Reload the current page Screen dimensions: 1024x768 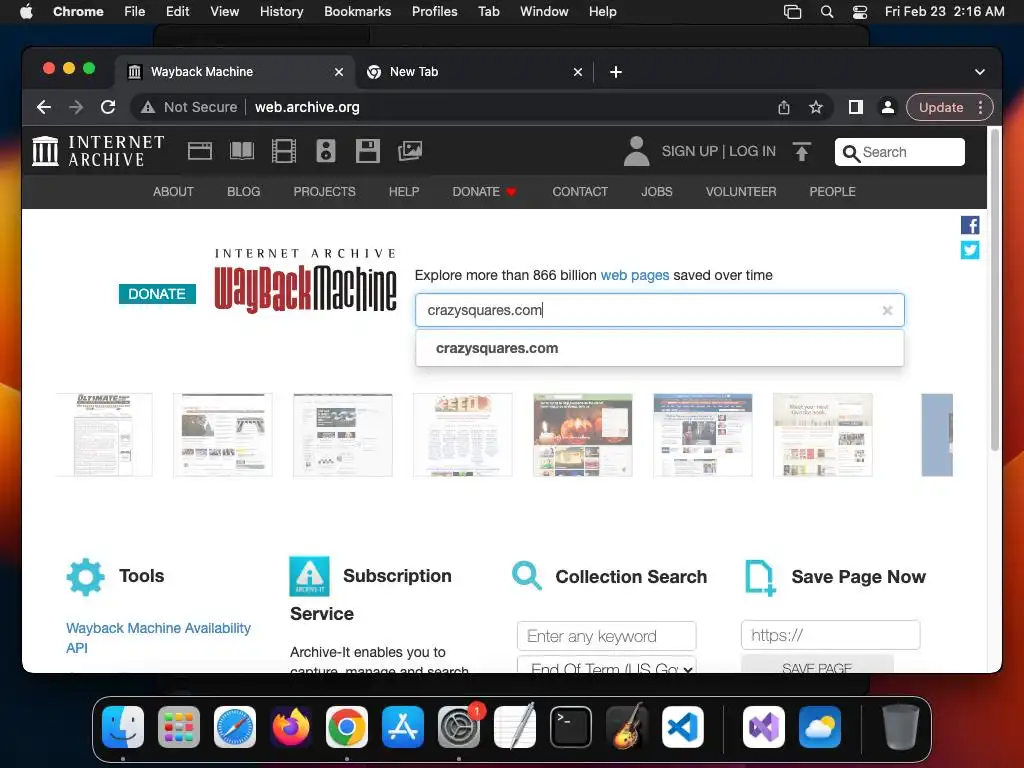click(108, 107)
